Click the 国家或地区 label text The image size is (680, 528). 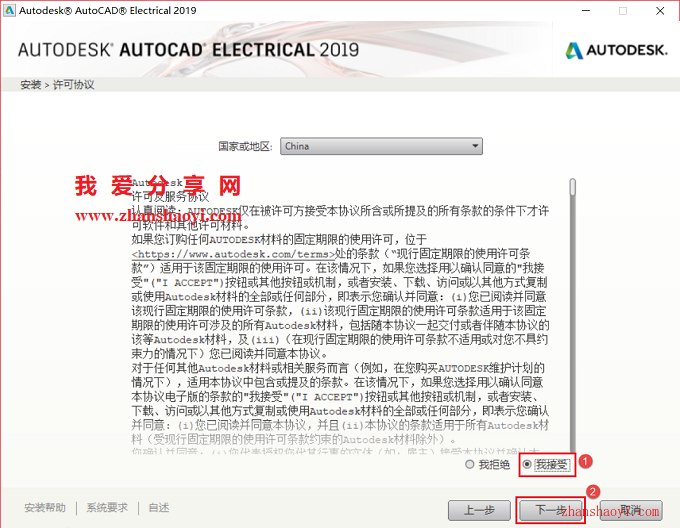tap(245, 147)
